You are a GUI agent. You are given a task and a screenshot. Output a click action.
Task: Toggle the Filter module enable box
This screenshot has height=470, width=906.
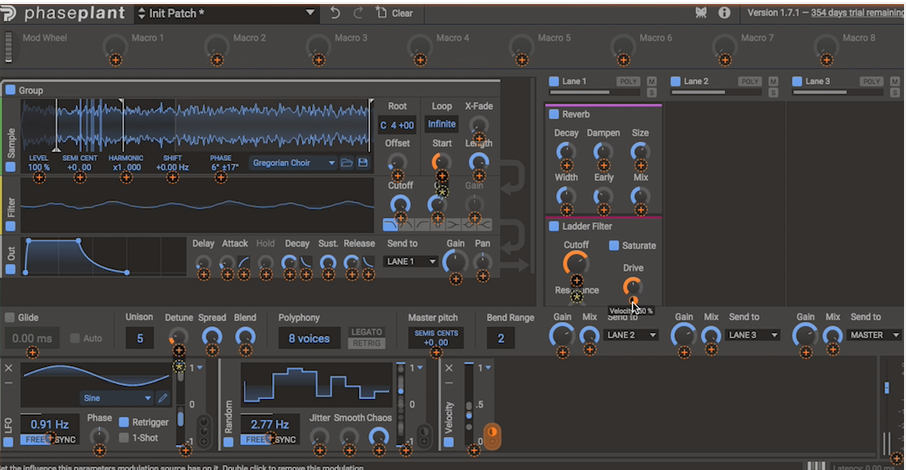point(10,226)
